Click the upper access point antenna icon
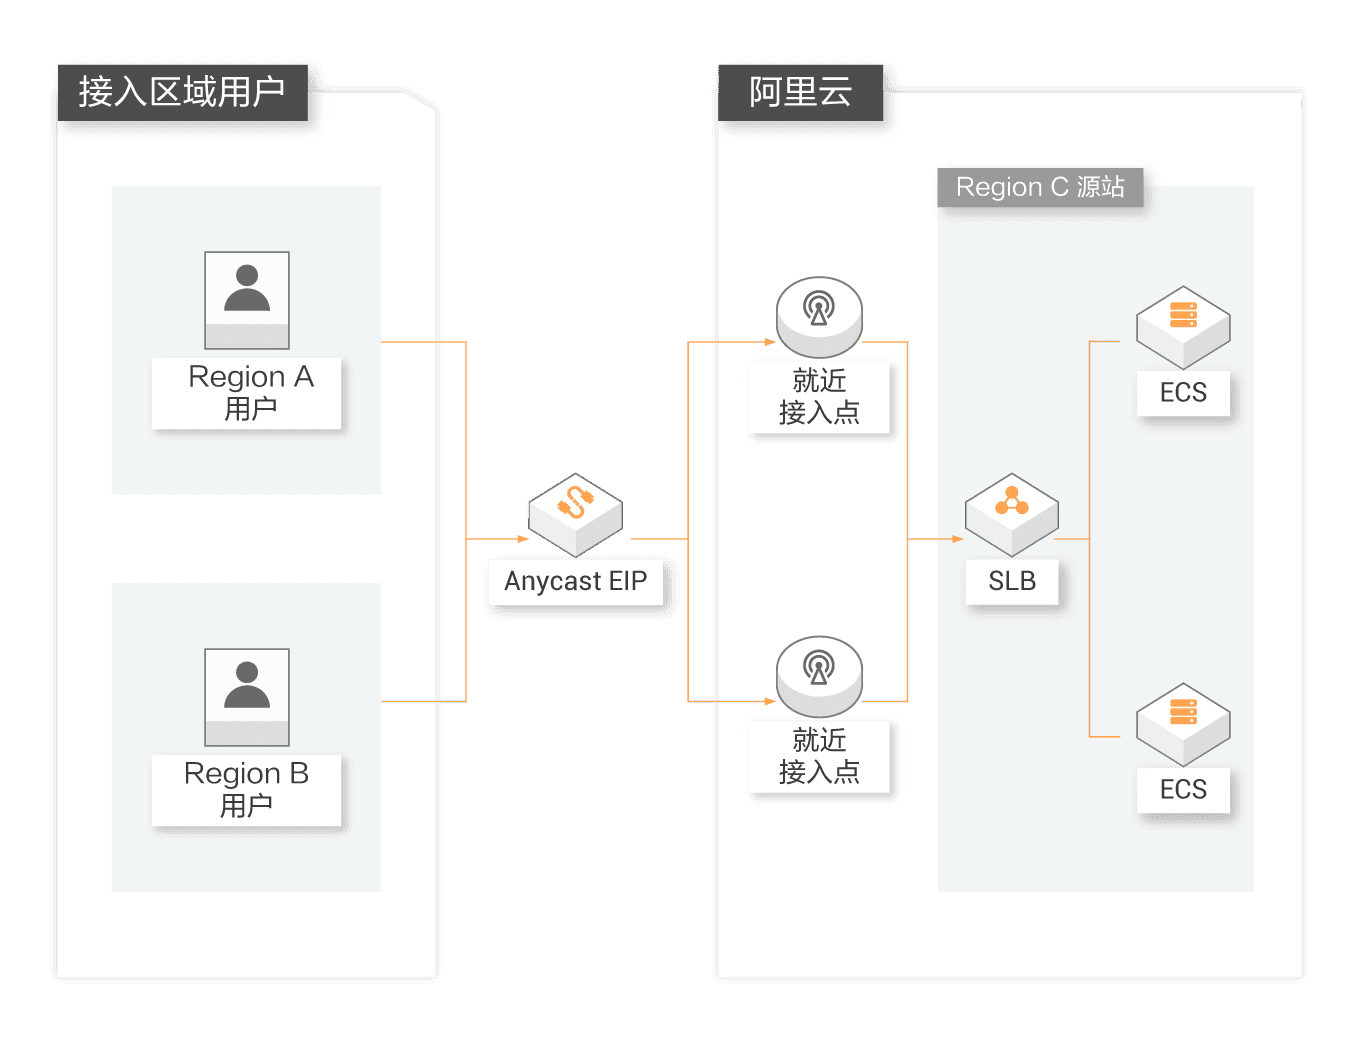 (819, 317)
